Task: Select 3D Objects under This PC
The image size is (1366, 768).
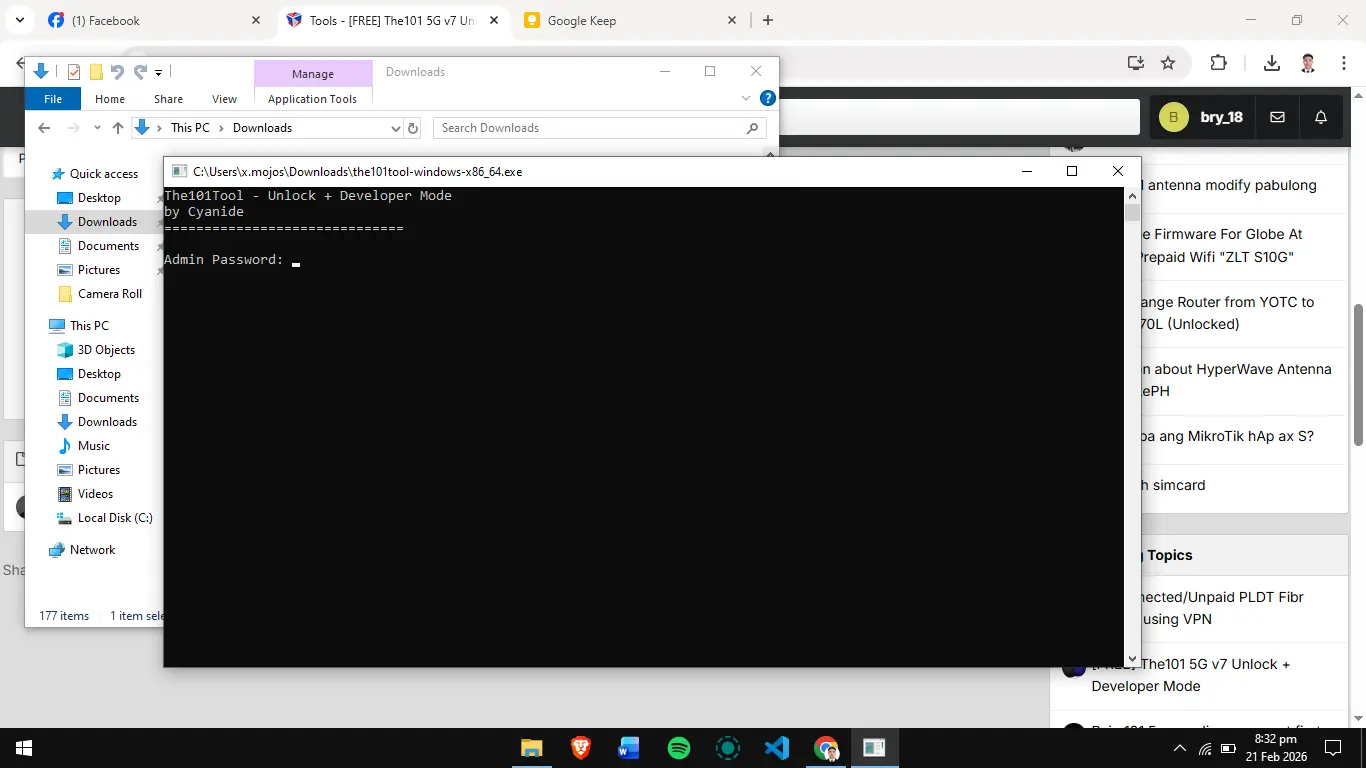Action: click(106, 350)
